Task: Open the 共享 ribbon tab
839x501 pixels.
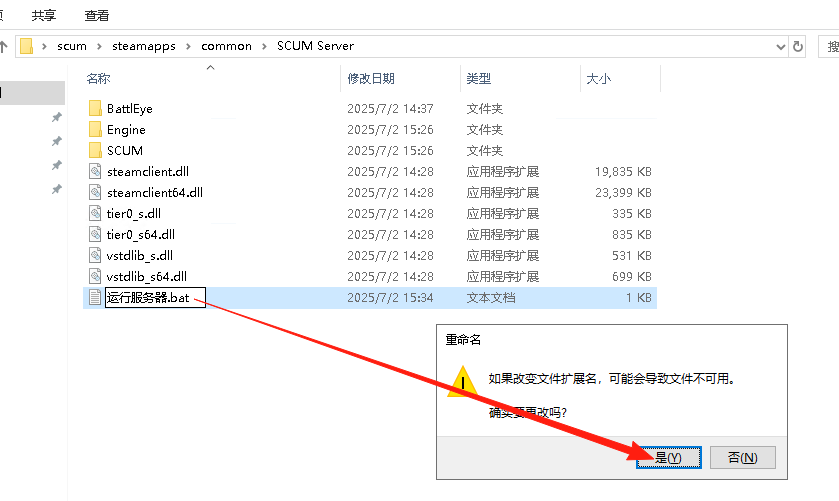Action: [x=44, y=15]
